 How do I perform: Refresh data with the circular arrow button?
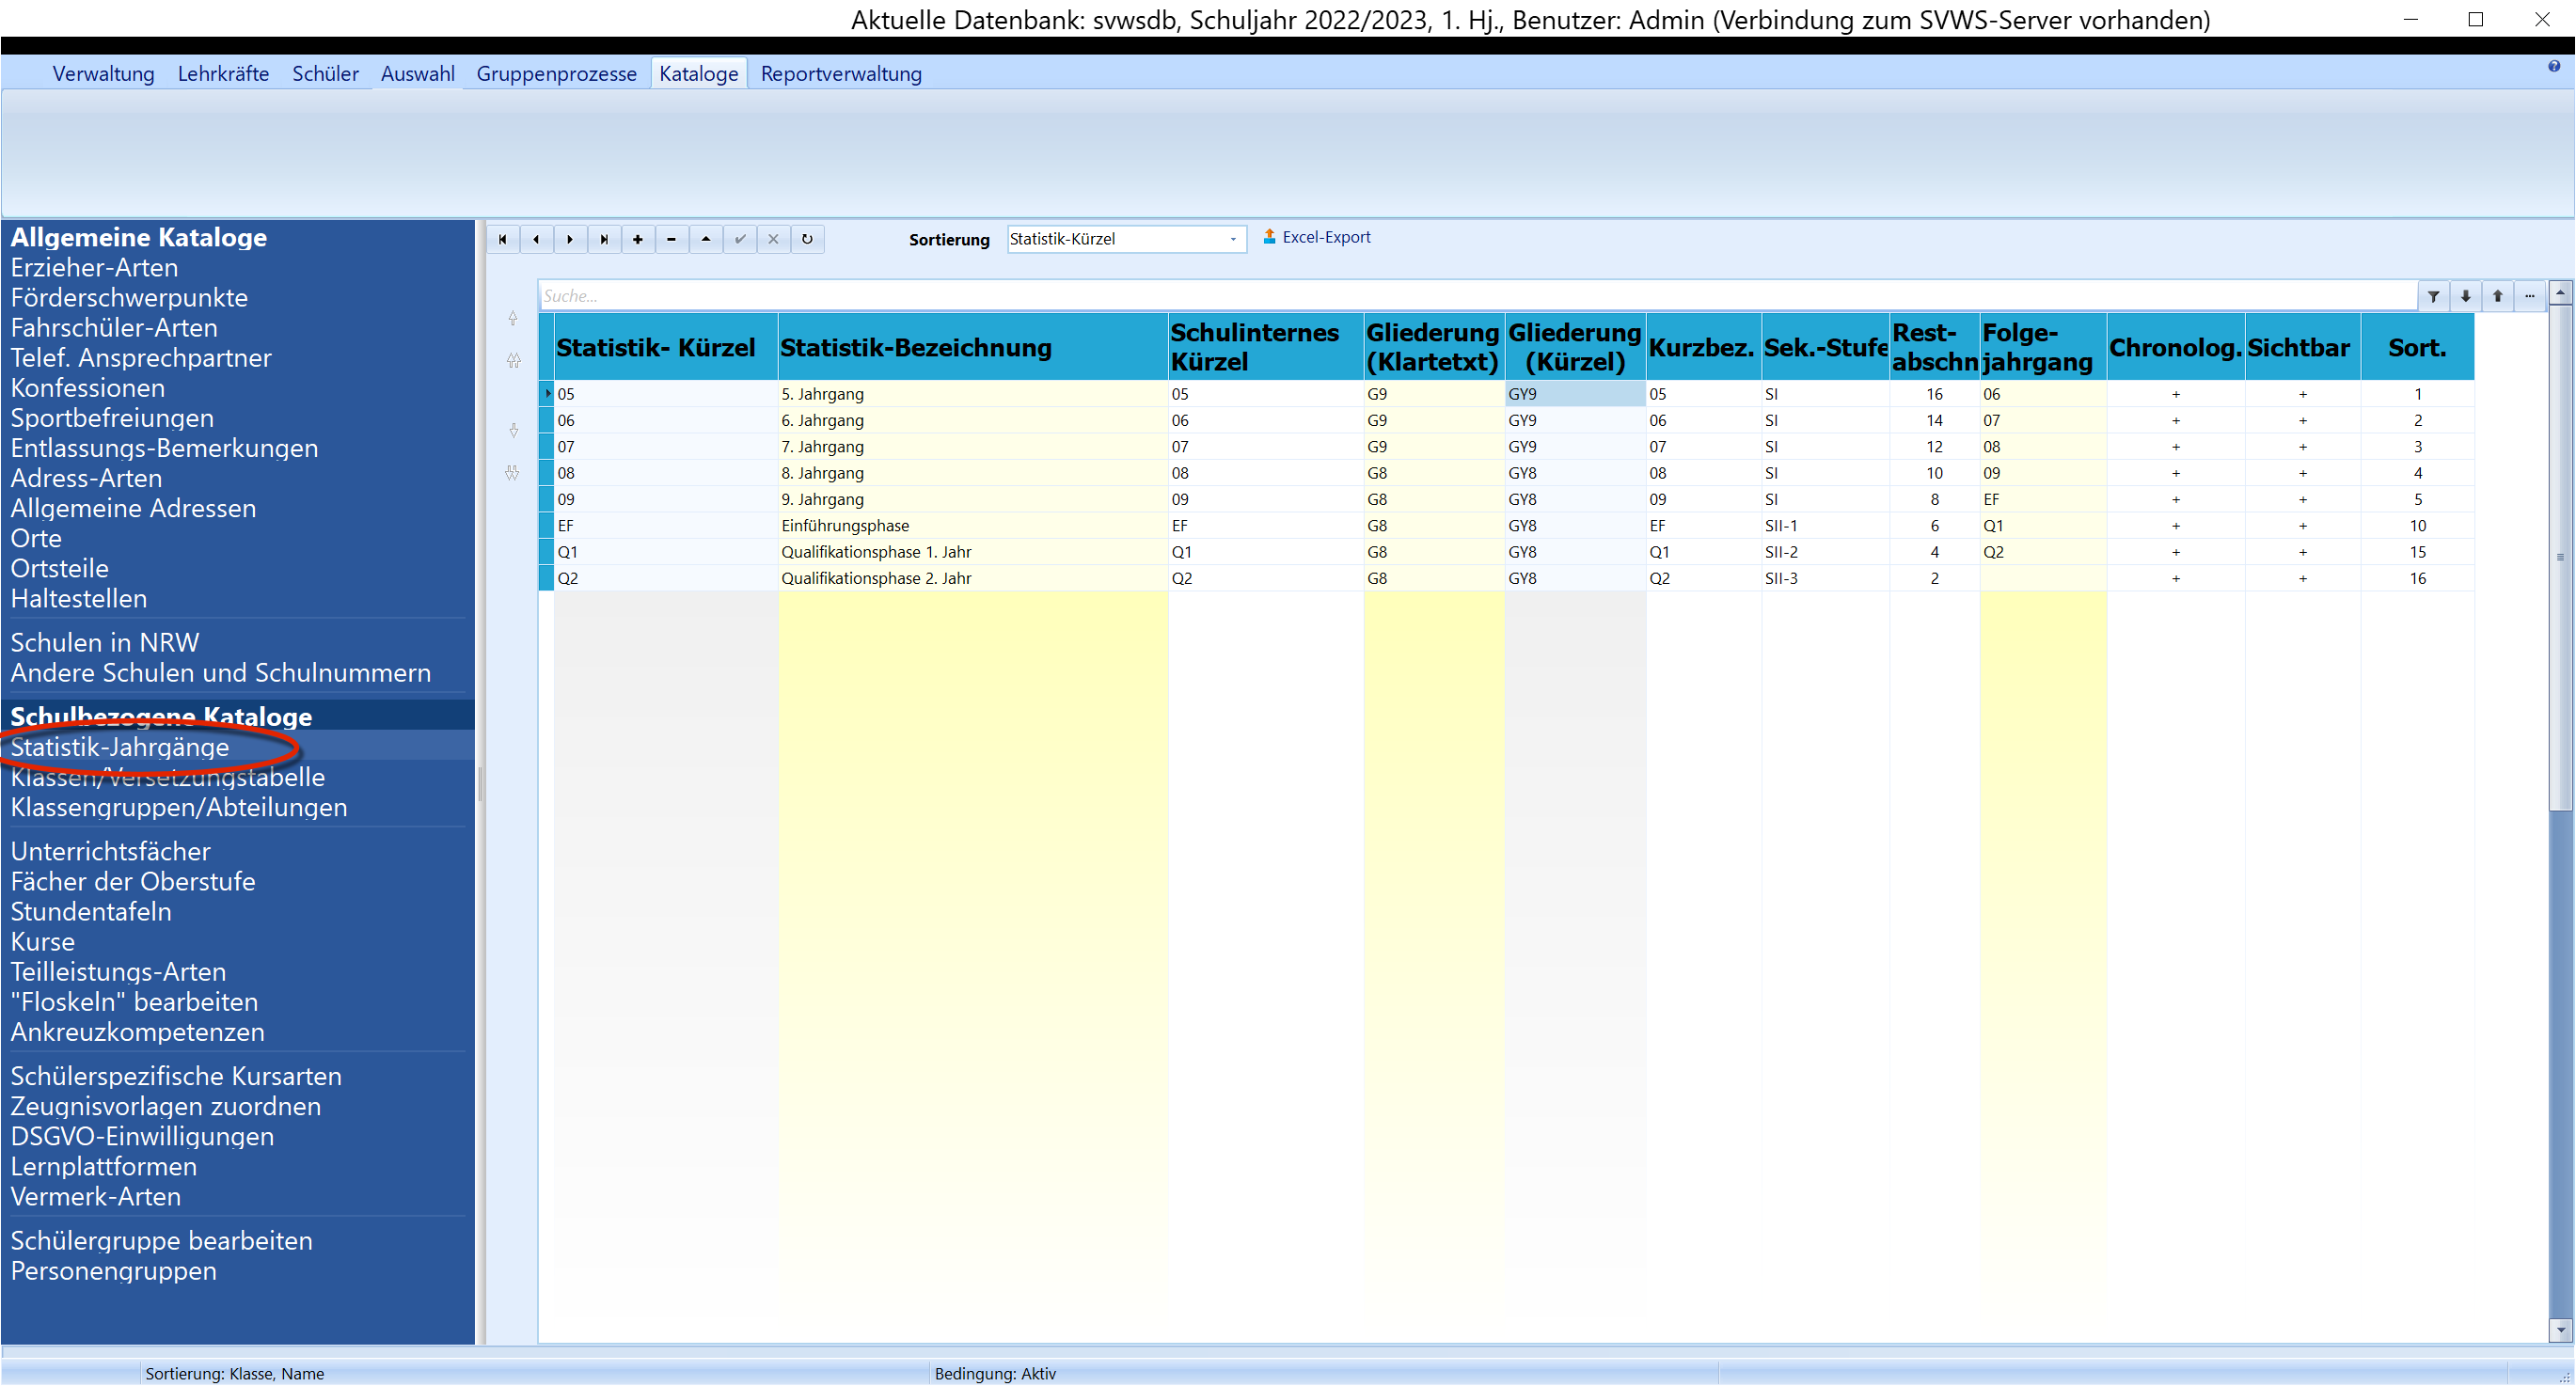point(807,239)
